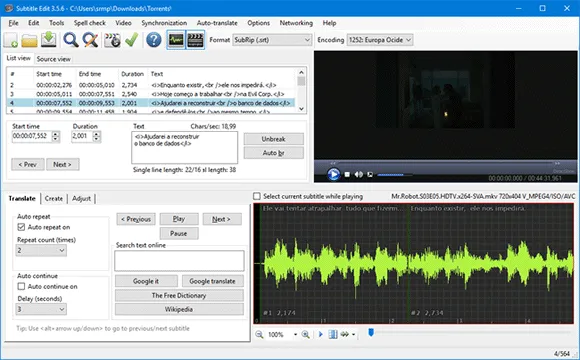Open the Networking menu
580x360 pixels.
point(296,23)
